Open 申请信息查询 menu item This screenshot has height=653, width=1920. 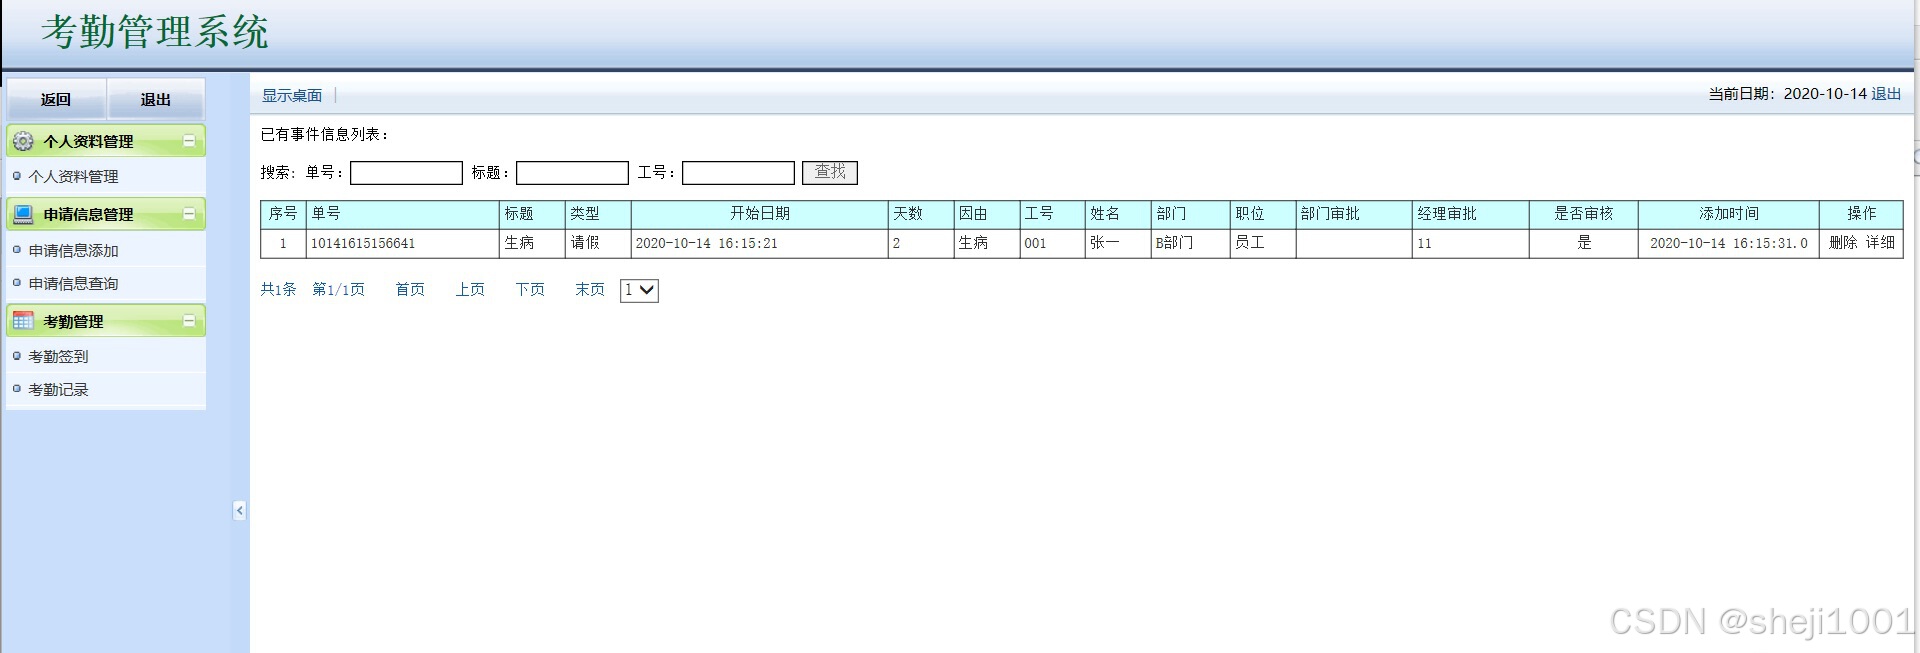[x=73, y=283]
